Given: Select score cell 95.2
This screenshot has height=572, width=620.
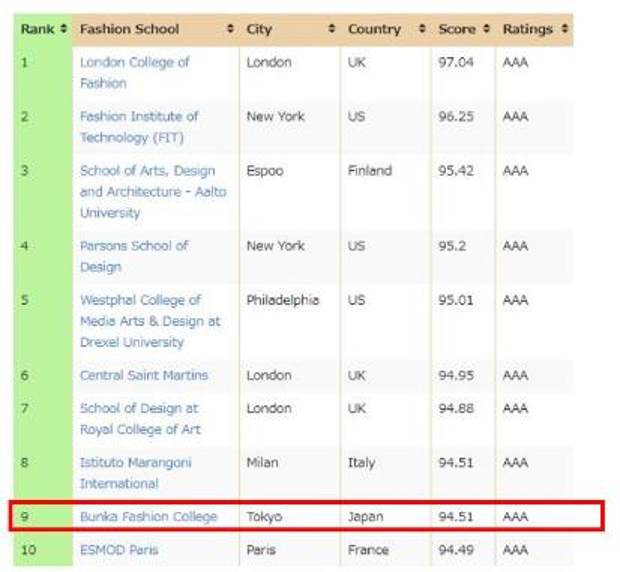Looking at the screenshot, I should 452,246.
